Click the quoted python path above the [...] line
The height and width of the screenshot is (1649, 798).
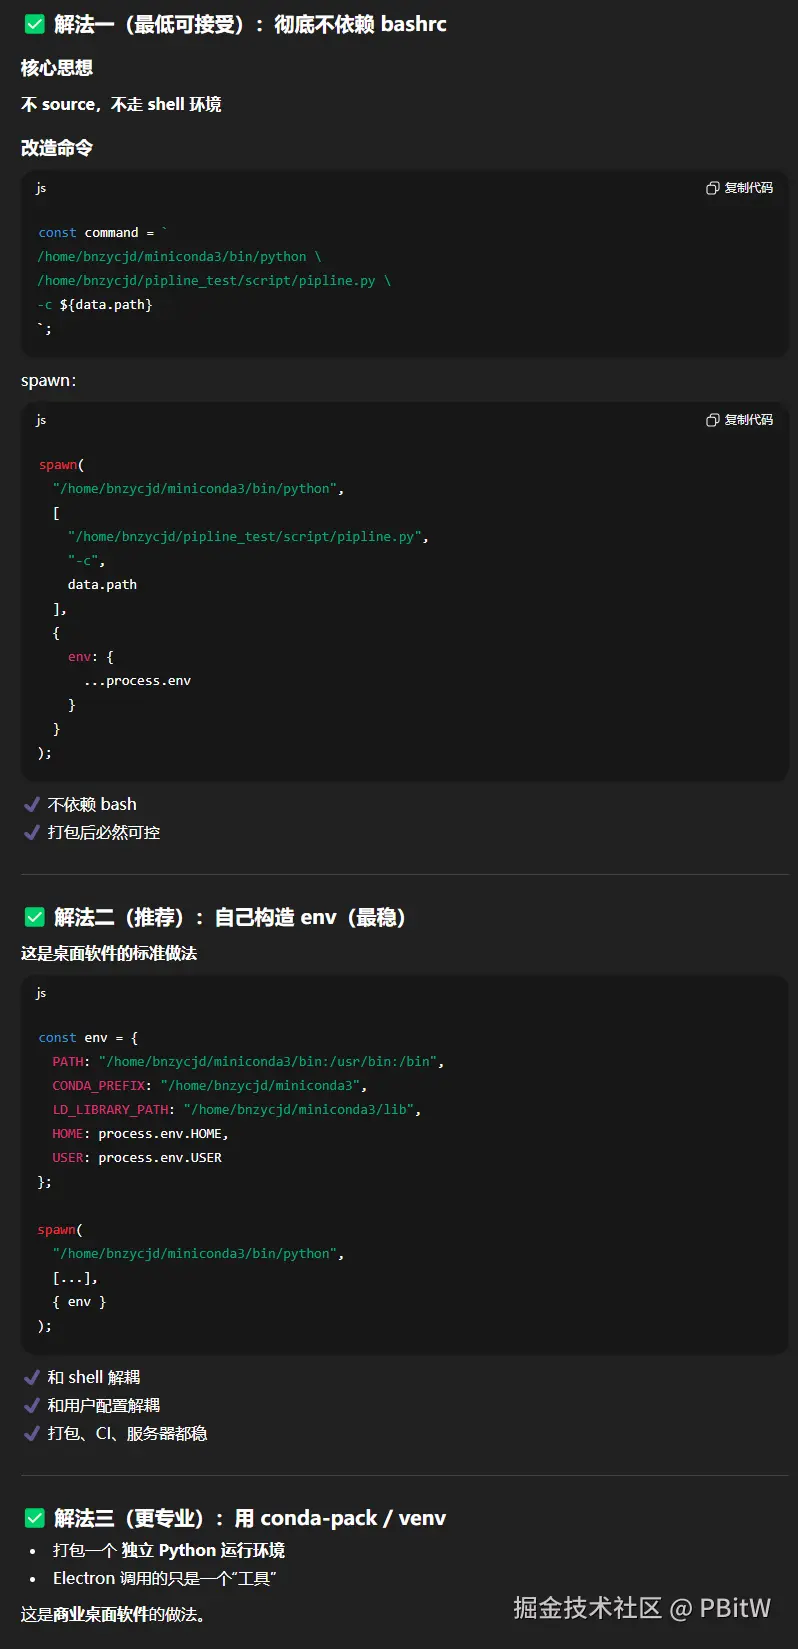click(198, 1253)
